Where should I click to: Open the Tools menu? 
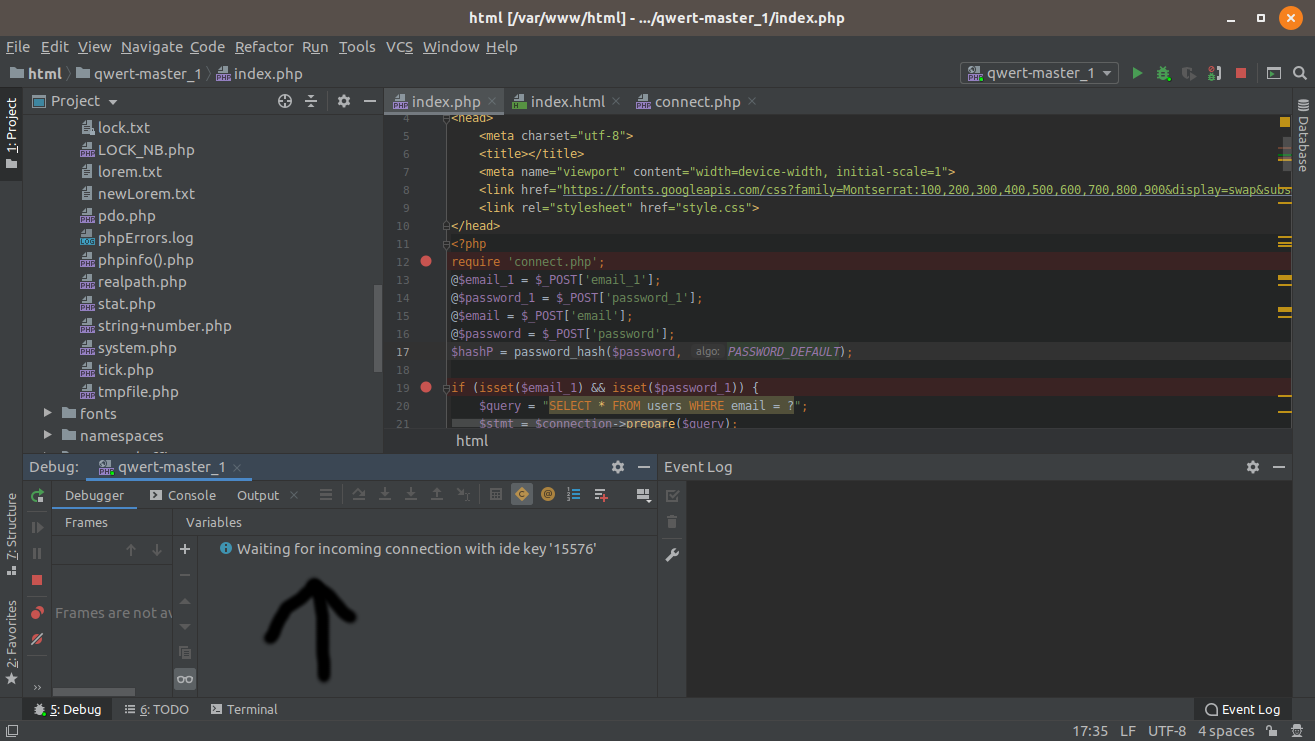point(357,47)
